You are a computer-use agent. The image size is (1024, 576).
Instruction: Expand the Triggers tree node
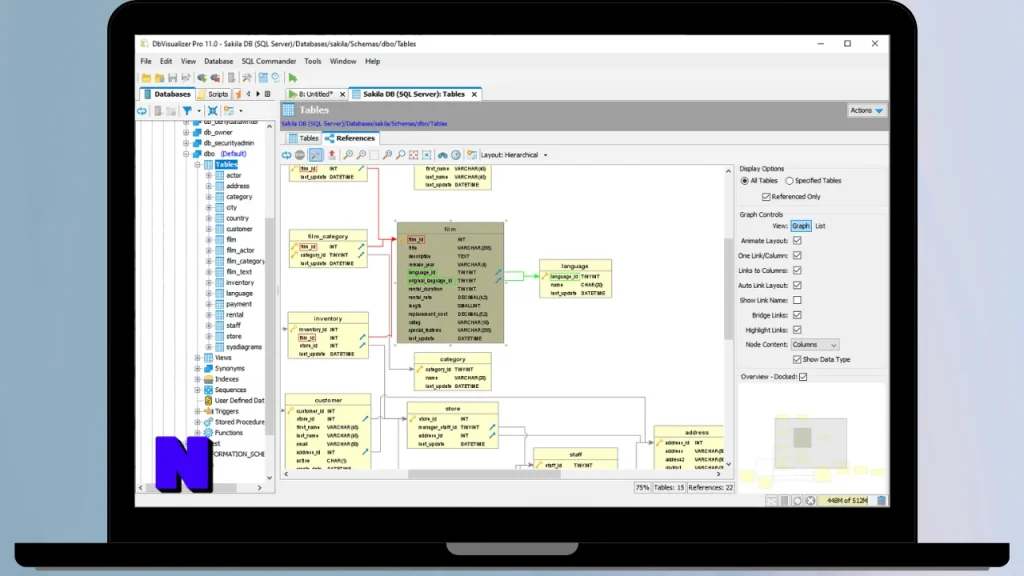pos(197,411)
